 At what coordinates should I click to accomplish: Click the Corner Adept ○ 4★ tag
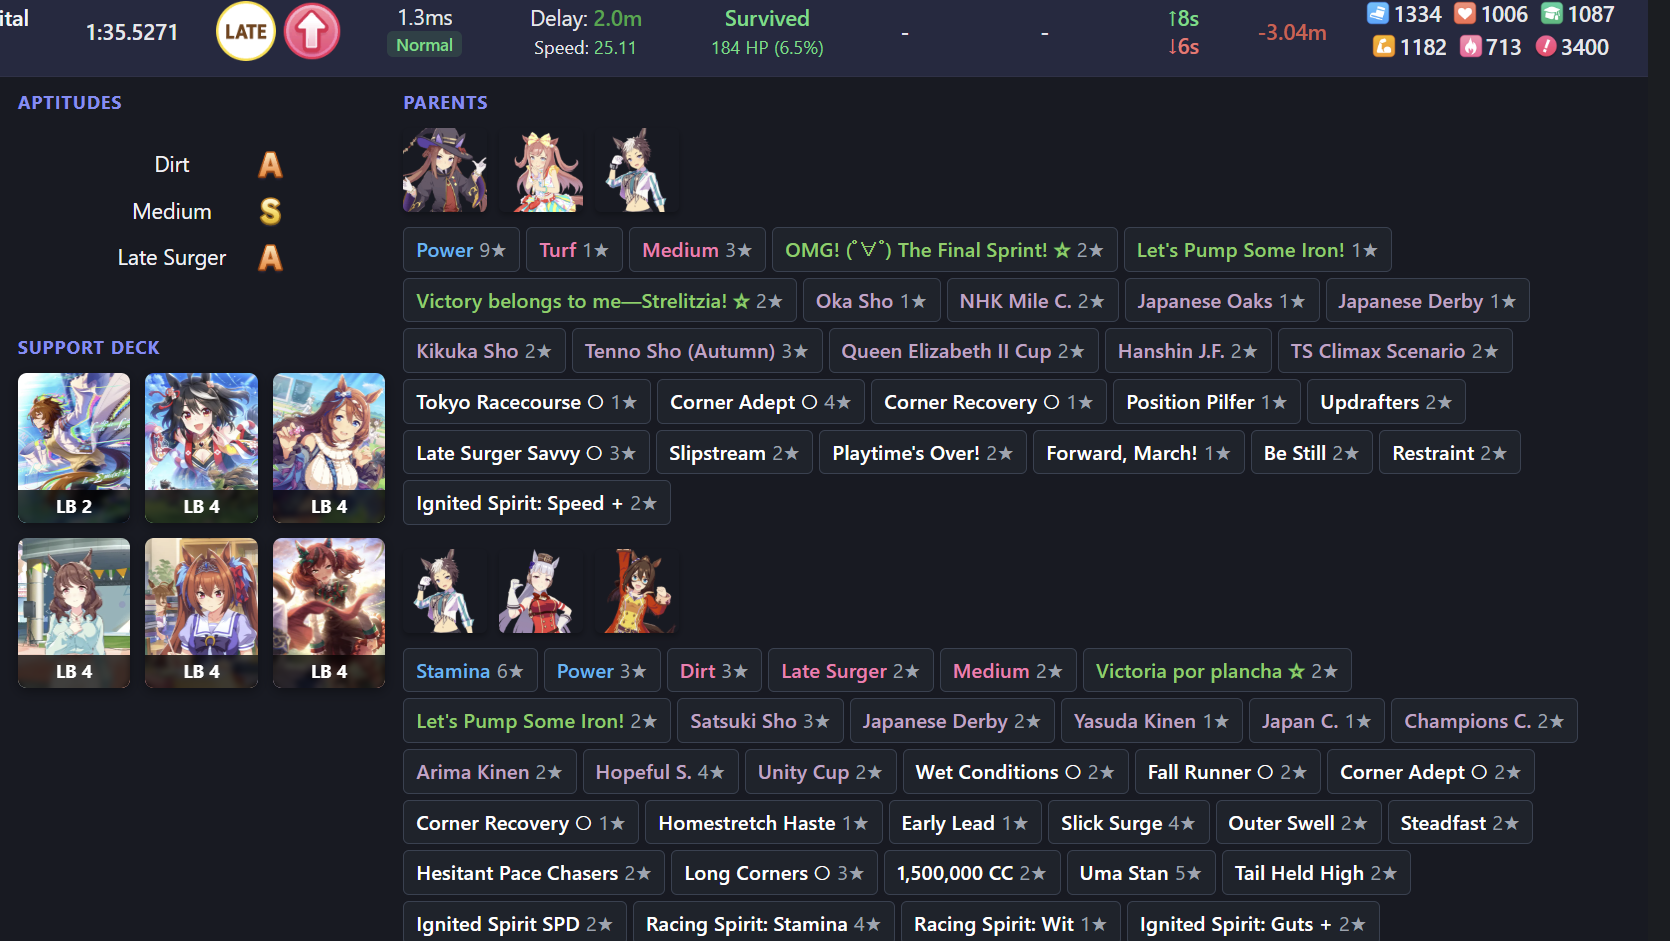(x=761, y=402)
